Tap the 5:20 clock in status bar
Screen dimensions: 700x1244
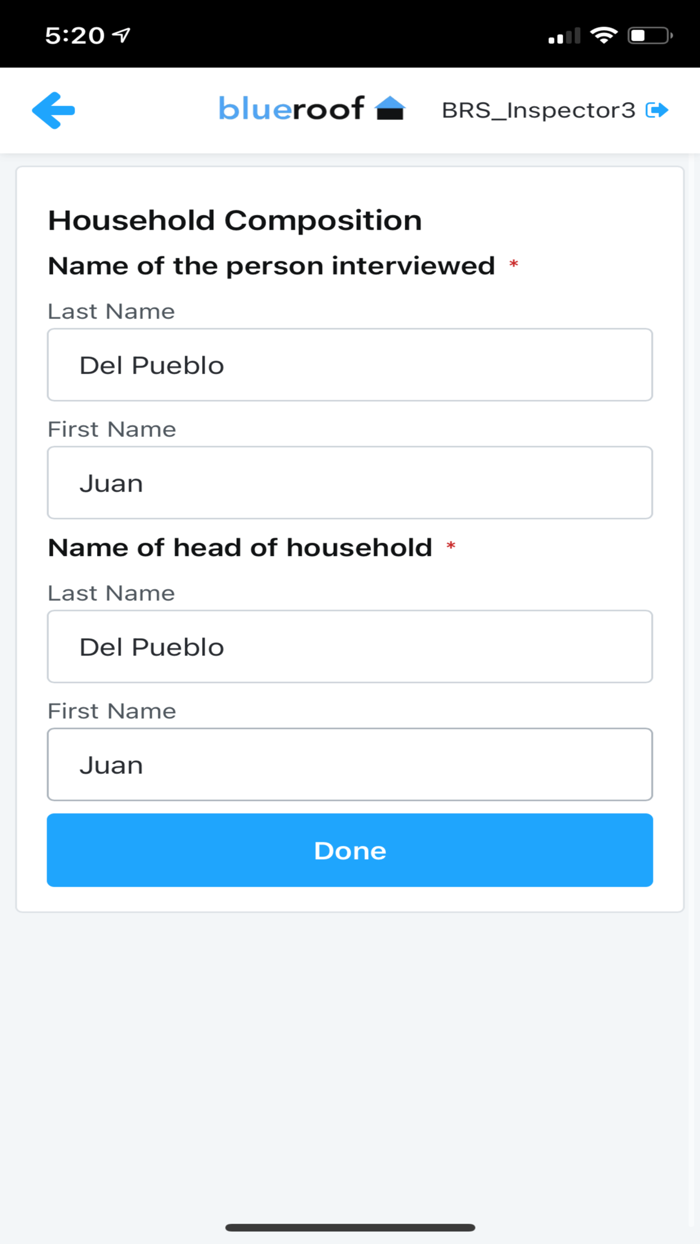(x=75, y=35)
